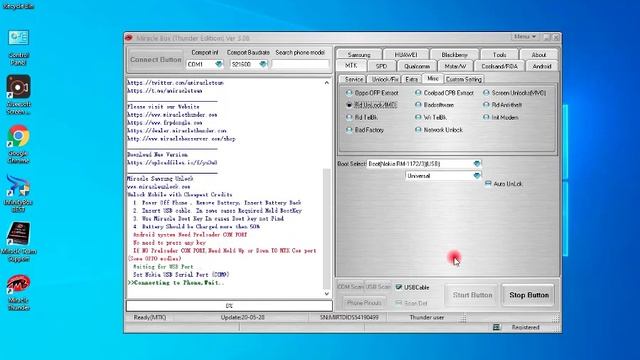Switch to the Blackberry tab
The image size is (640, 360).
(454, 55)
